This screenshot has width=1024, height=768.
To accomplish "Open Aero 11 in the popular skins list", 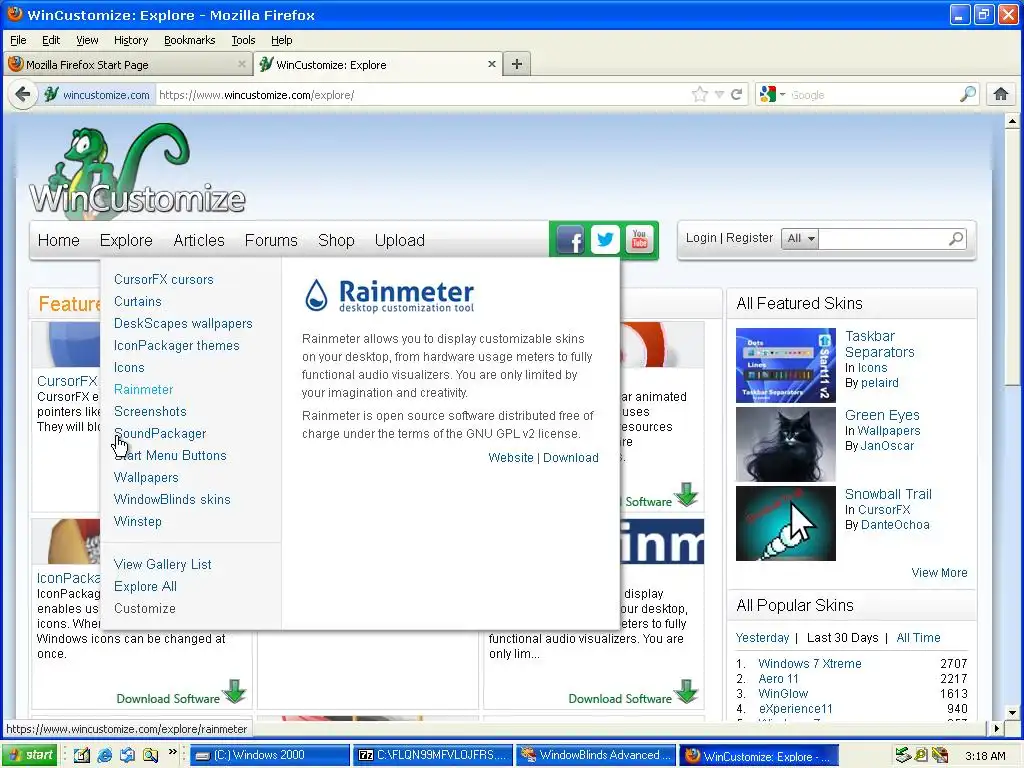I will pos(778,679).
